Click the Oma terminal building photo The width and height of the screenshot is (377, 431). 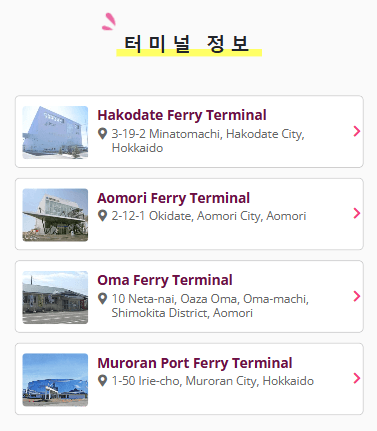pos(55,297)
